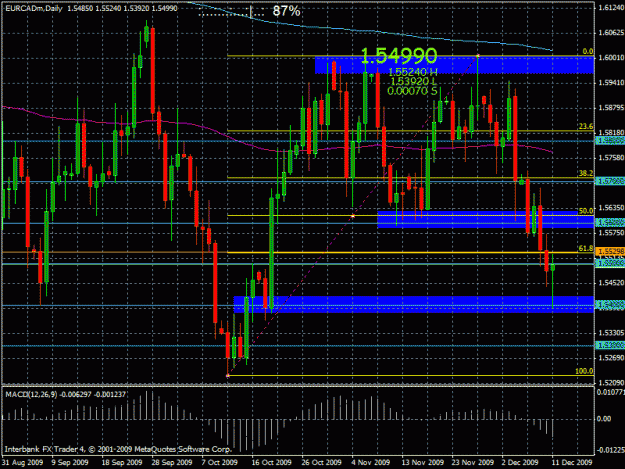Click the Fibonacci anchor point at the 0.0 line
The height and width of the screenshot is (469, 625).
(x=478, y=56)
